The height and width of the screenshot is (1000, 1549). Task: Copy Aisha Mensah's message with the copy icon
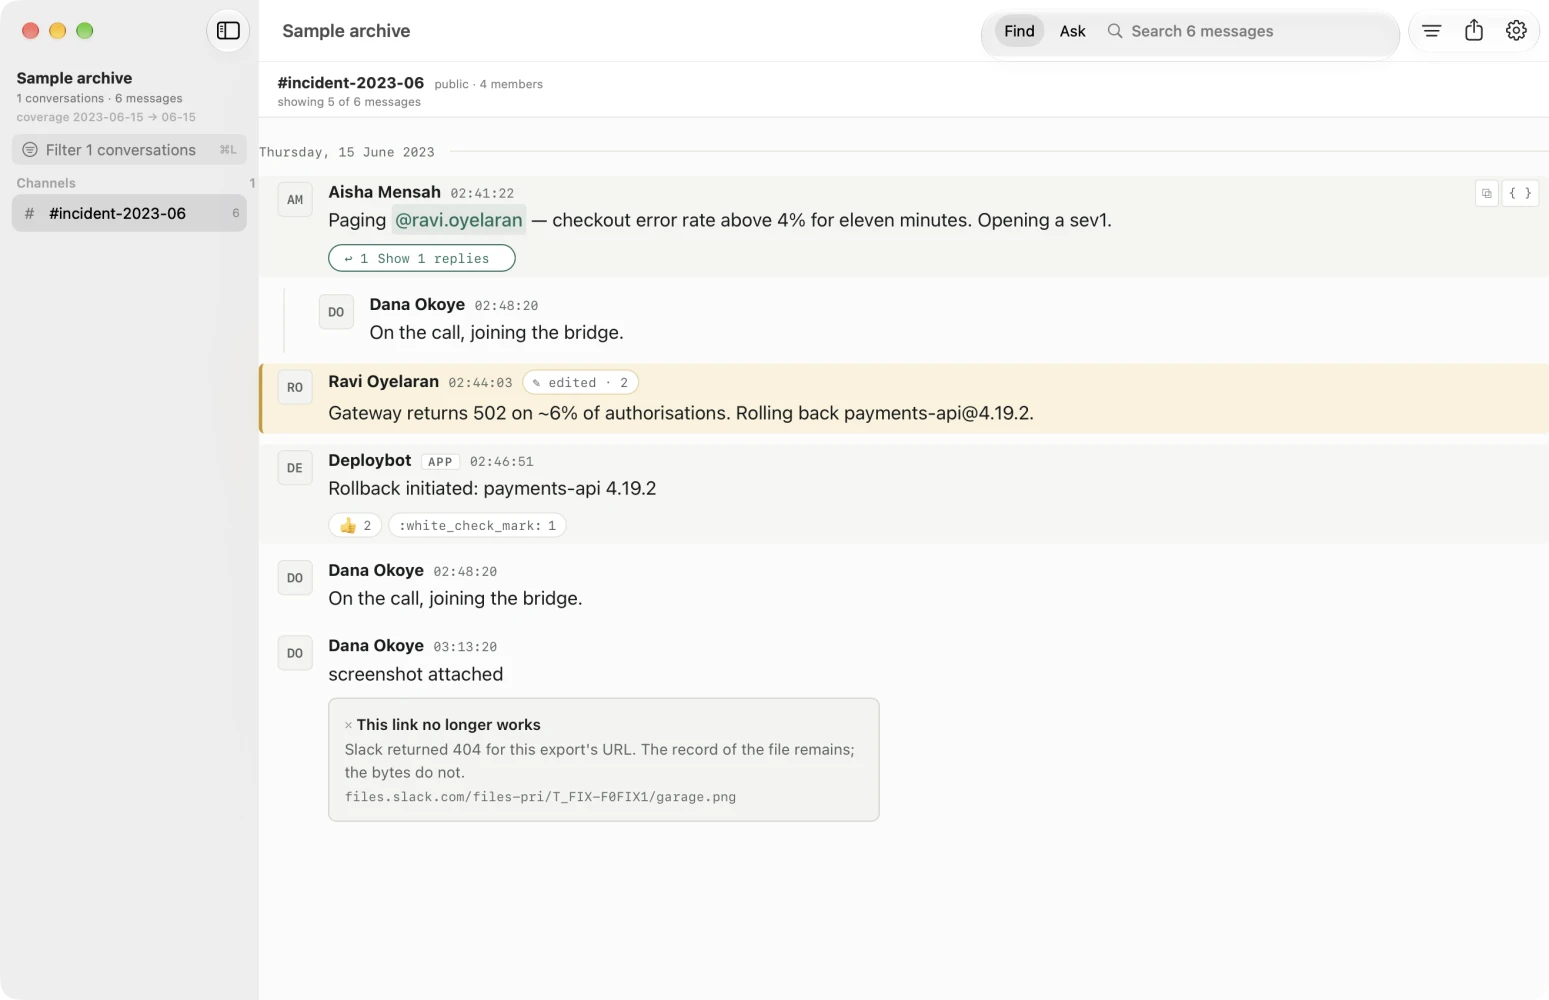pos(1487,193)
